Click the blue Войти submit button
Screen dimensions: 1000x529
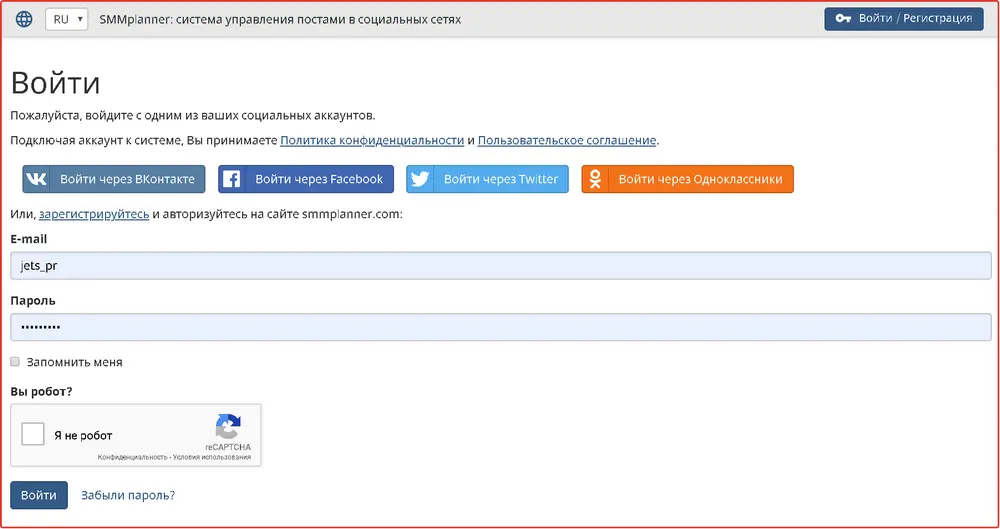pyautogui.click(x=39, y=495)
